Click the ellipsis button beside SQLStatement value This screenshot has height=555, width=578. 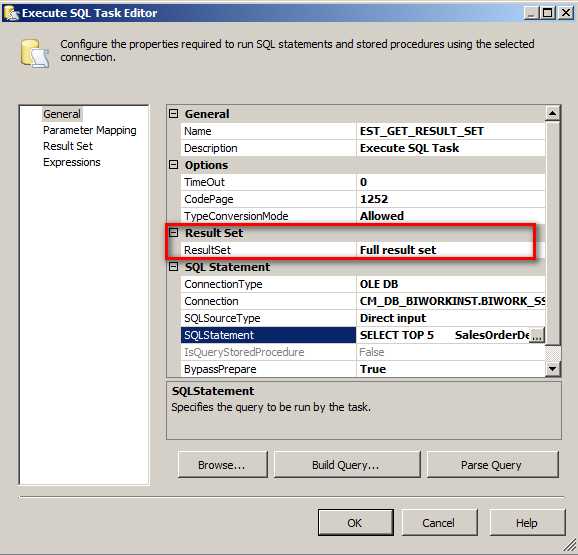point(537,335)
